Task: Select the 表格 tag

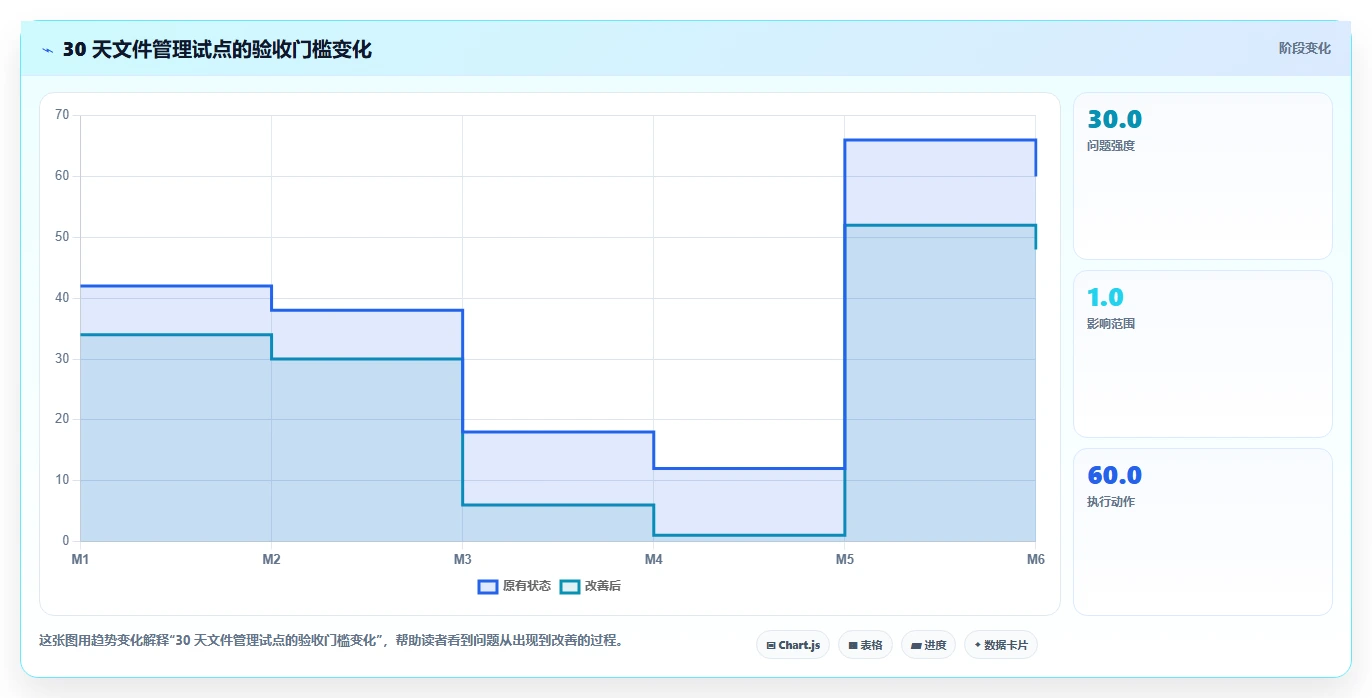Action: point(865,645)
